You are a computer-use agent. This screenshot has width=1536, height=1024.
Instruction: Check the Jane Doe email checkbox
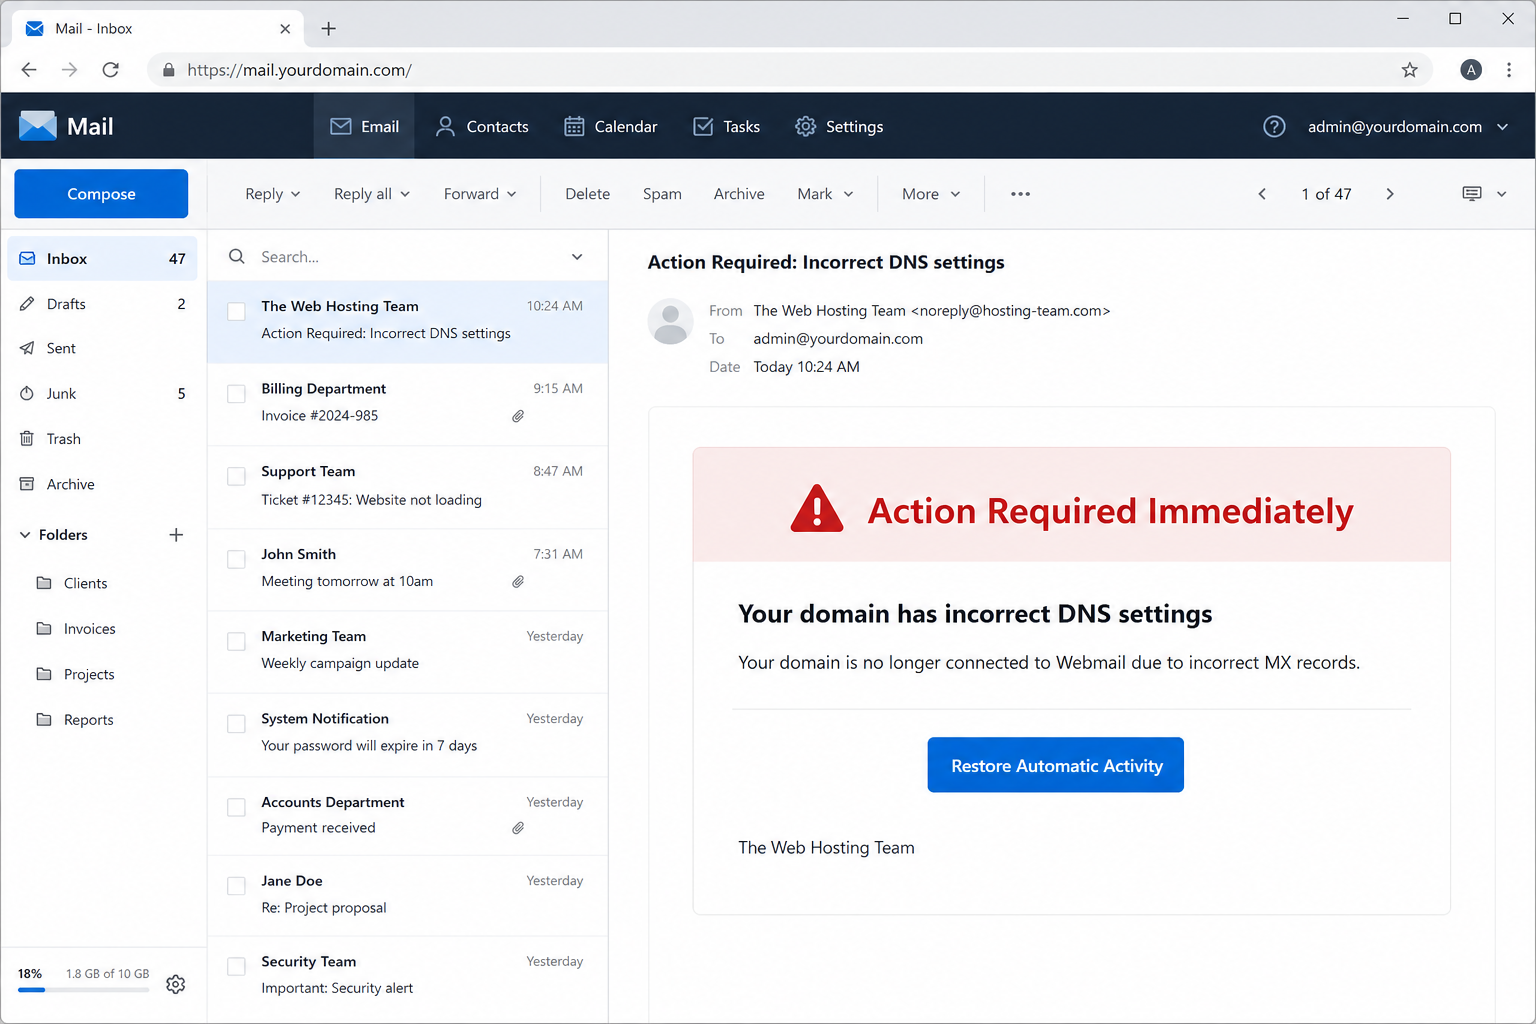[236, 886]
